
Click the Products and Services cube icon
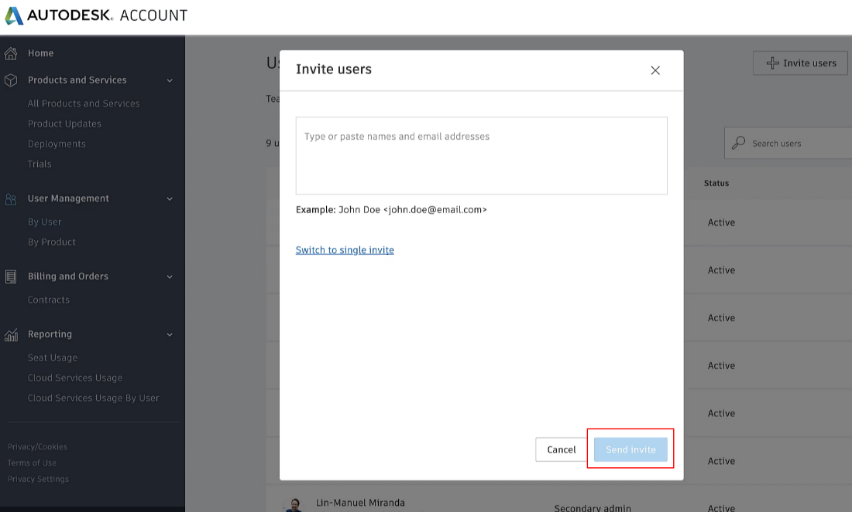point(11,80)
